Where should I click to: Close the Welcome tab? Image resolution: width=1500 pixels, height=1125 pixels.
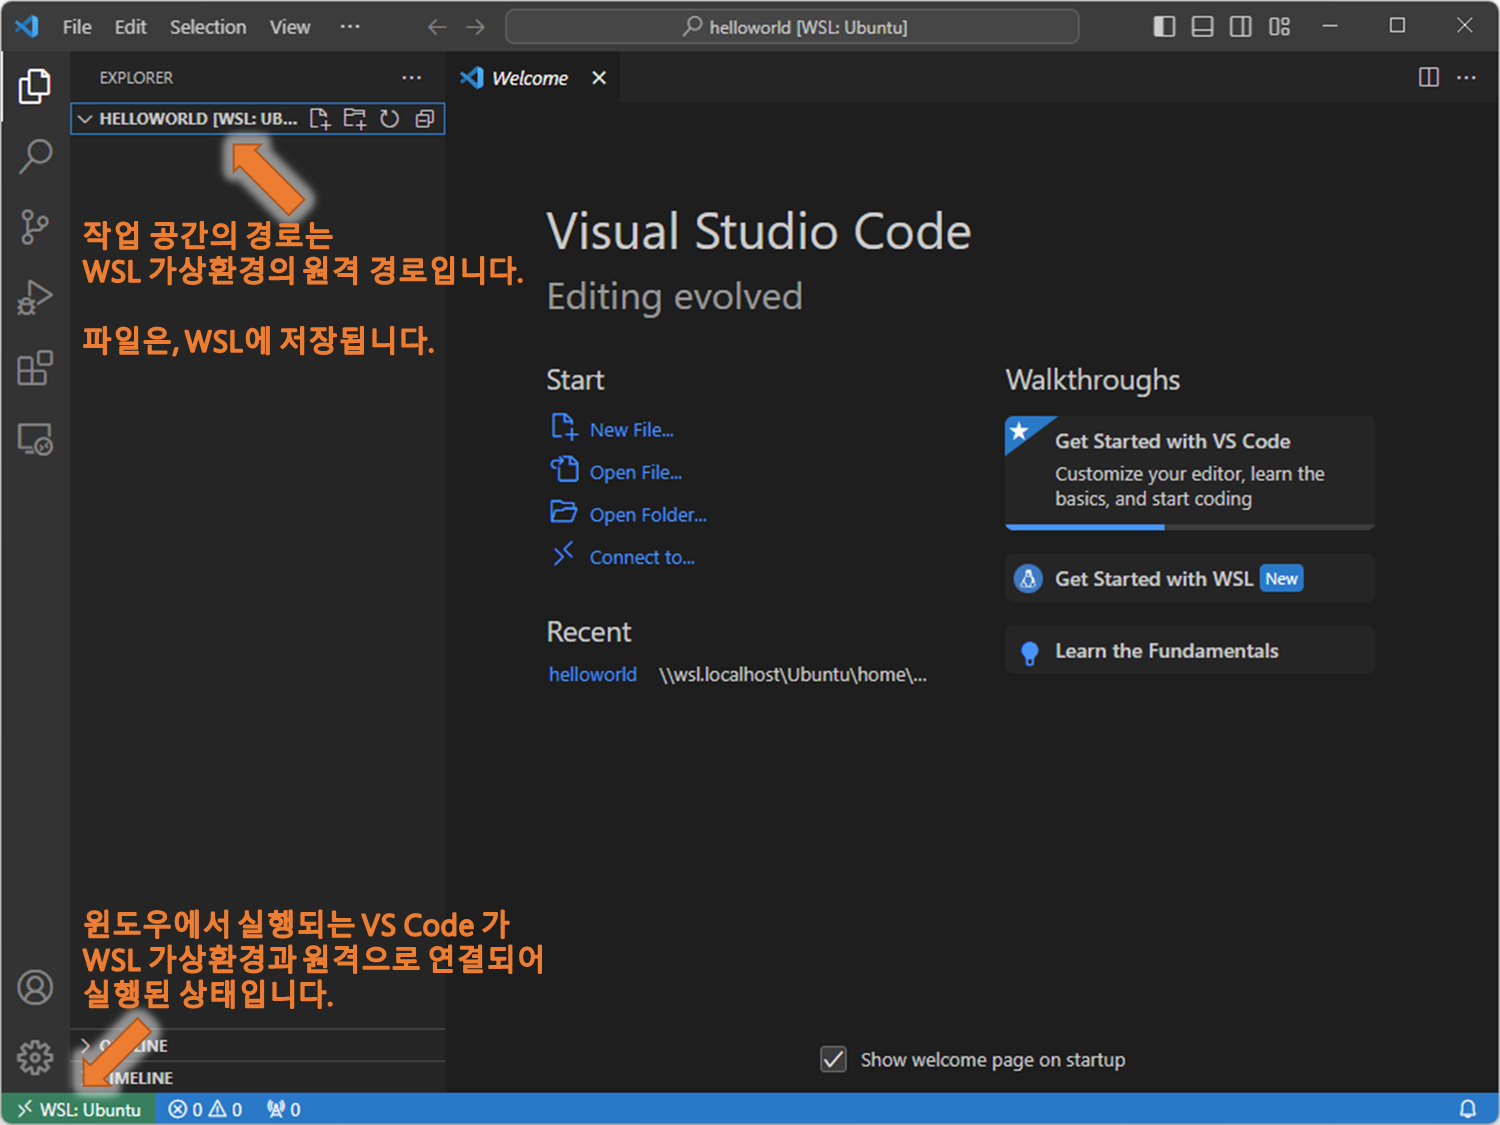[x=599, y=78]
